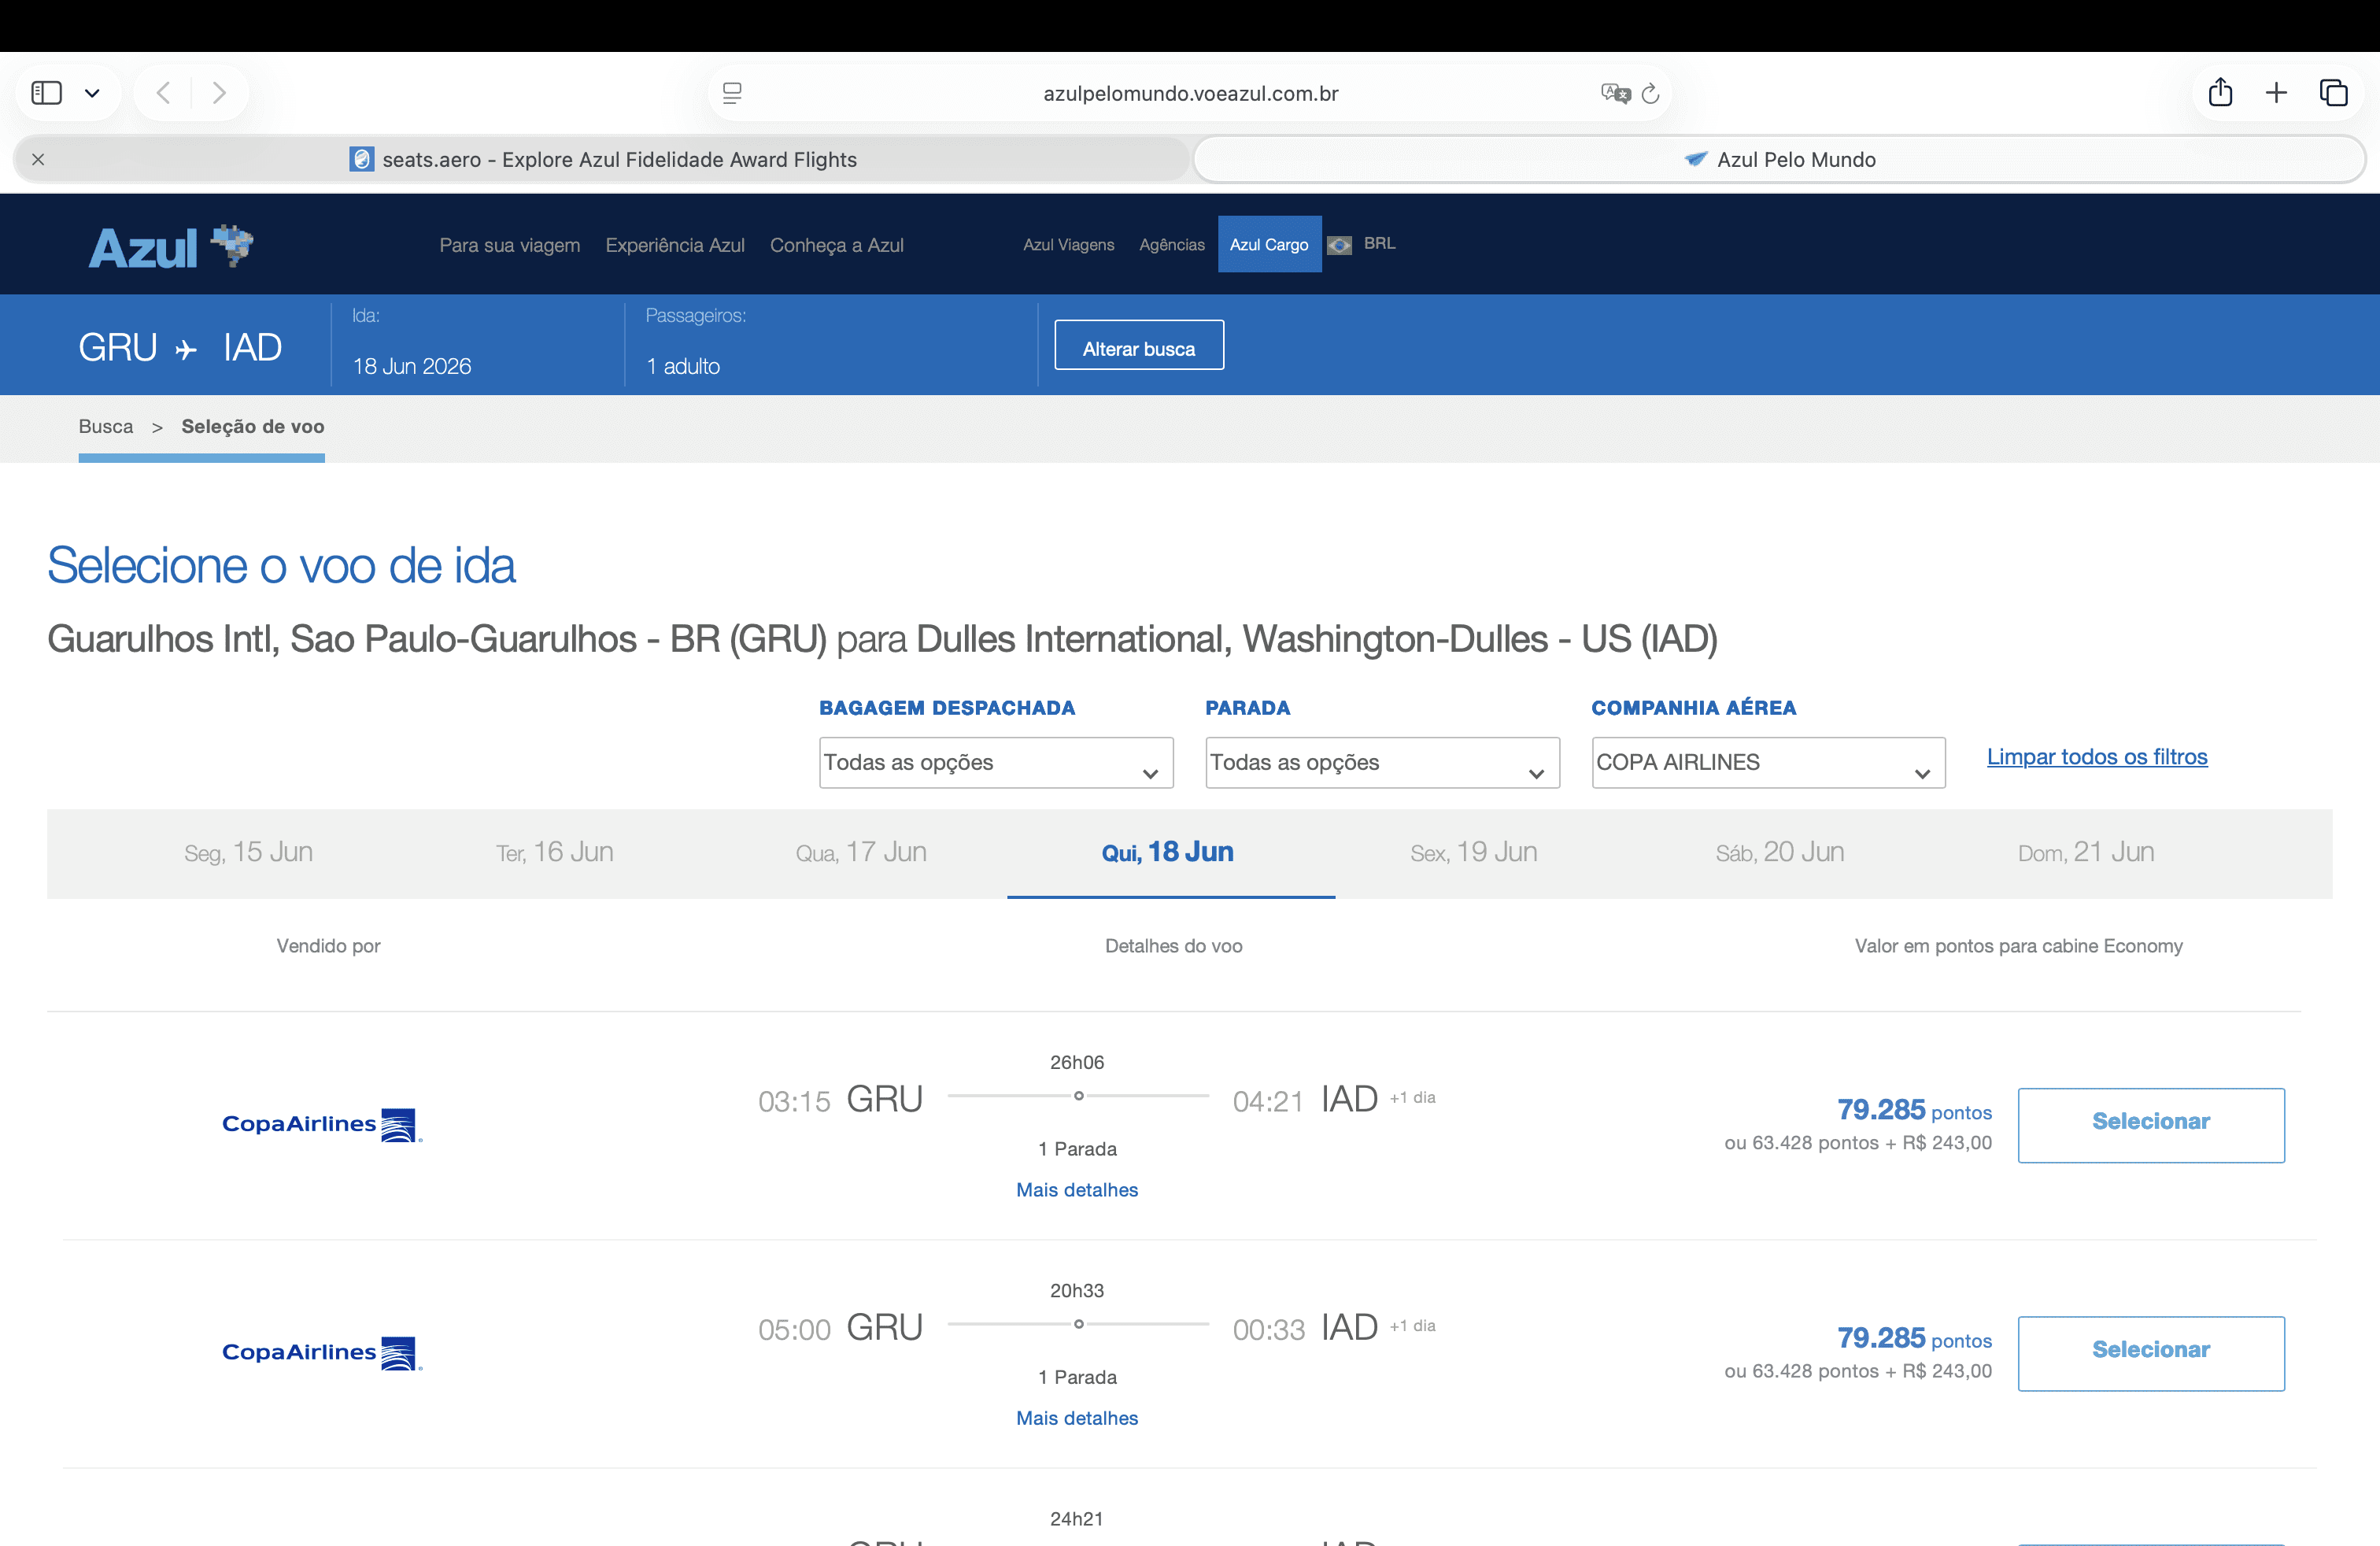
Task: Click the Alterar busca button
Action: coord(1139,345)
